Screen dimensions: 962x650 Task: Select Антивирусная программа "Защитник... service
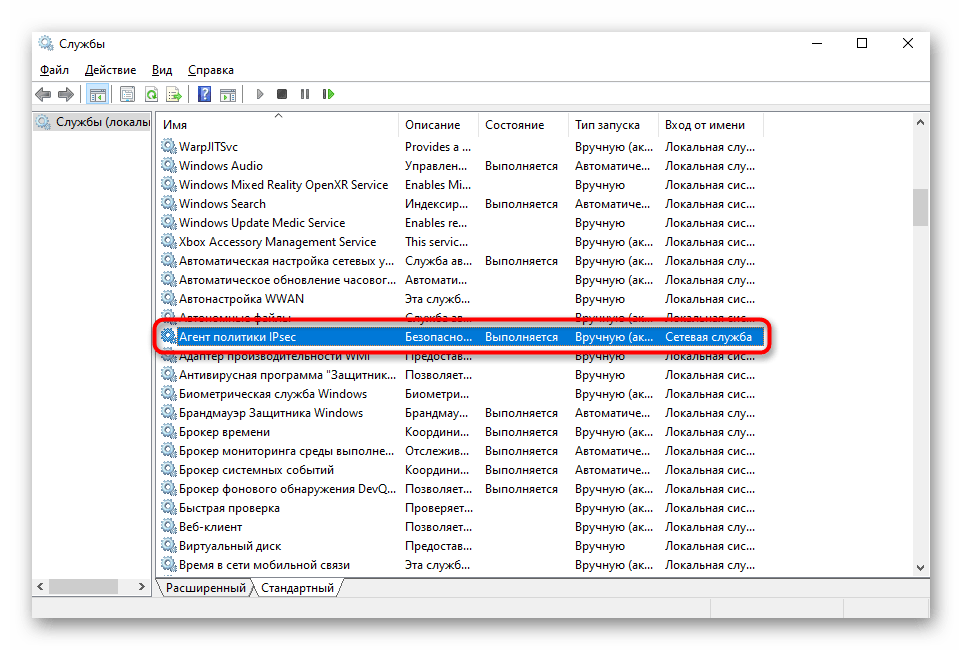(x=460, y=375)
